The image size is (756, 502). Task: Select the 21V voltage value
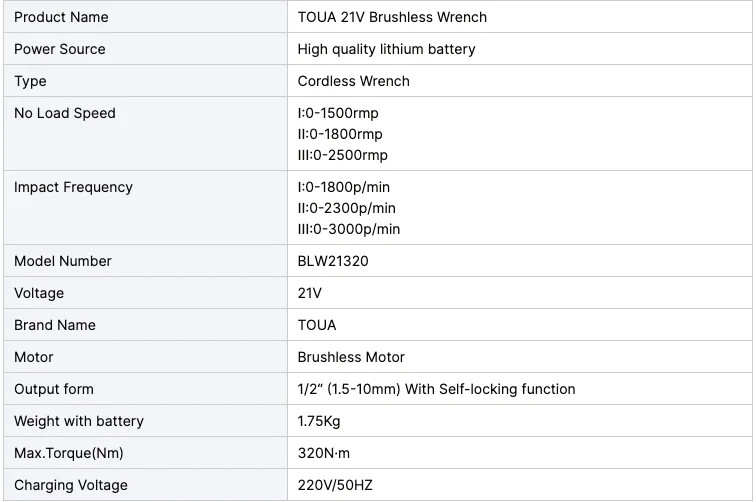point(310,293)
